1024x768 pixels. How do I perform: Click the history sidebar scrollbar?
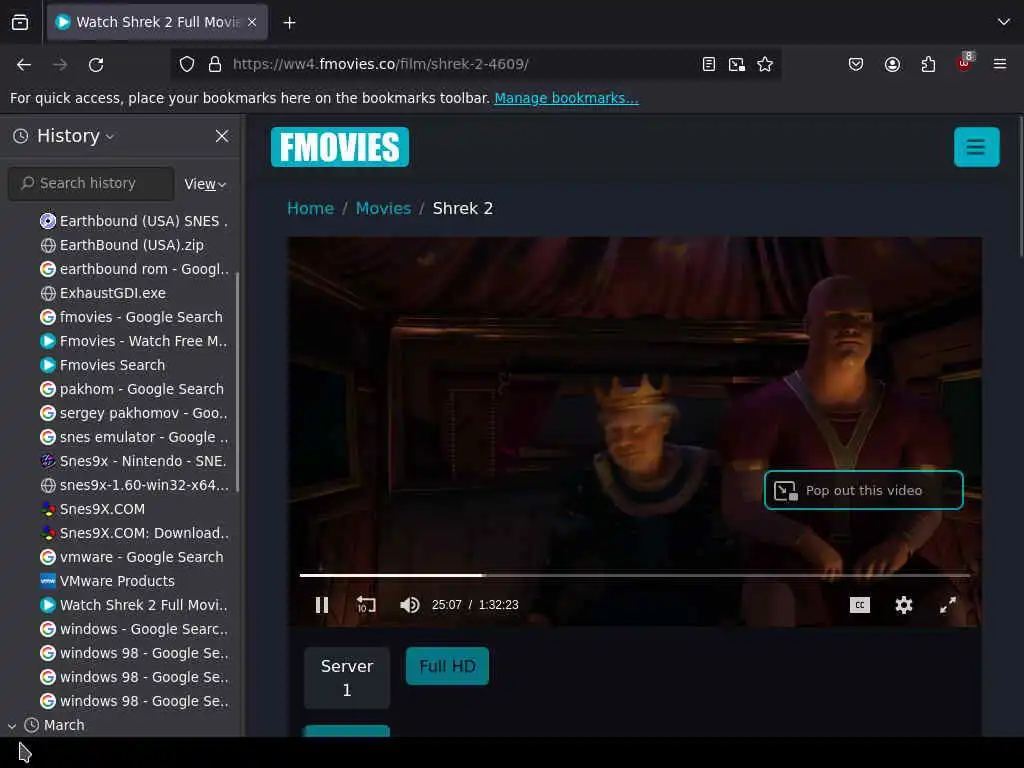click(237, 382)
